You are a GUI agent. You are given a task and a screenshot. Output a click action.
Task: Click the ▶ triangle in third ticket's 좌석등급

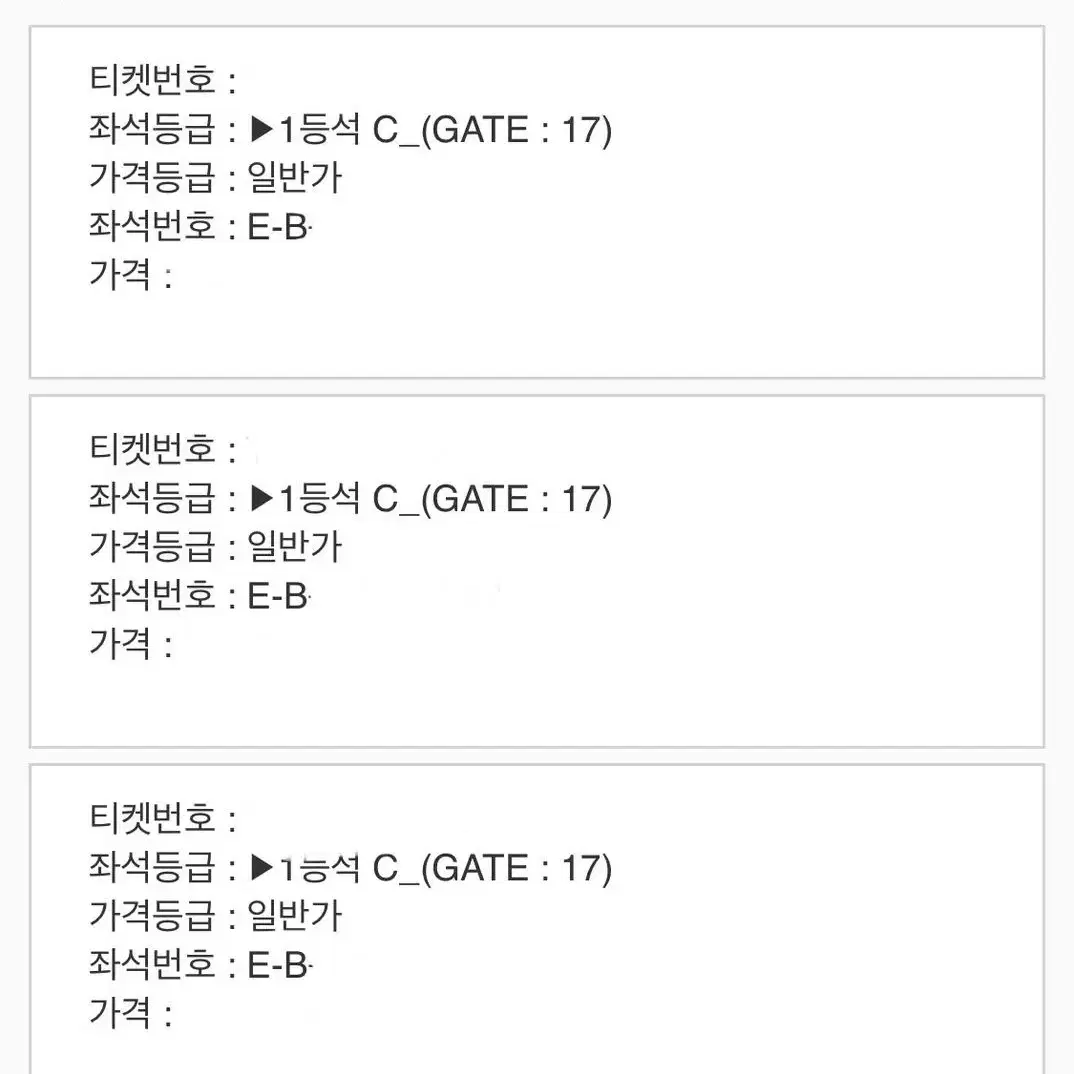[x=262, y=868]
